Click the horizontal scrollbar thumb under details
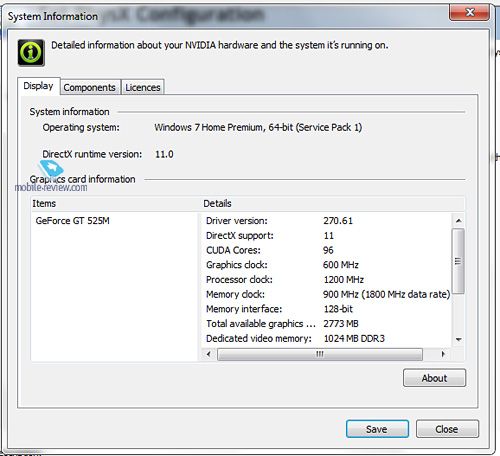500x456 pixels. tap(320, 354)
